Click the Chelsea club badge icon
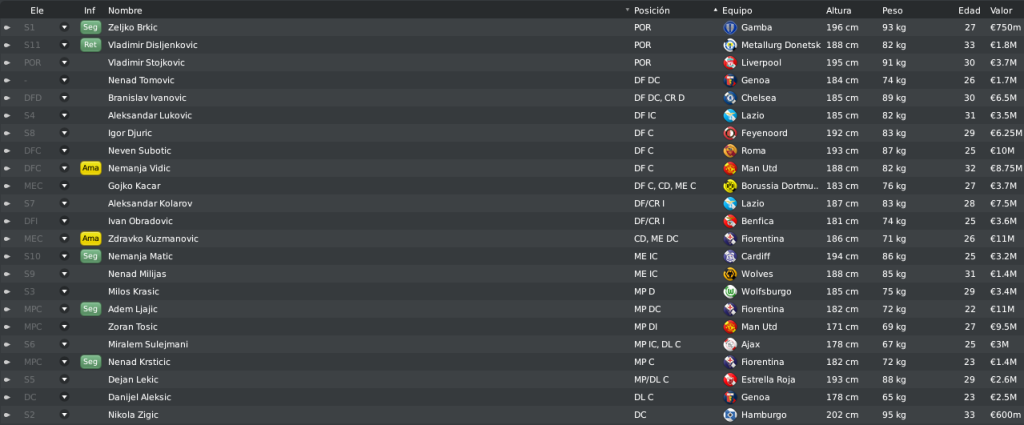1024x425 pixels. point(729,98)
